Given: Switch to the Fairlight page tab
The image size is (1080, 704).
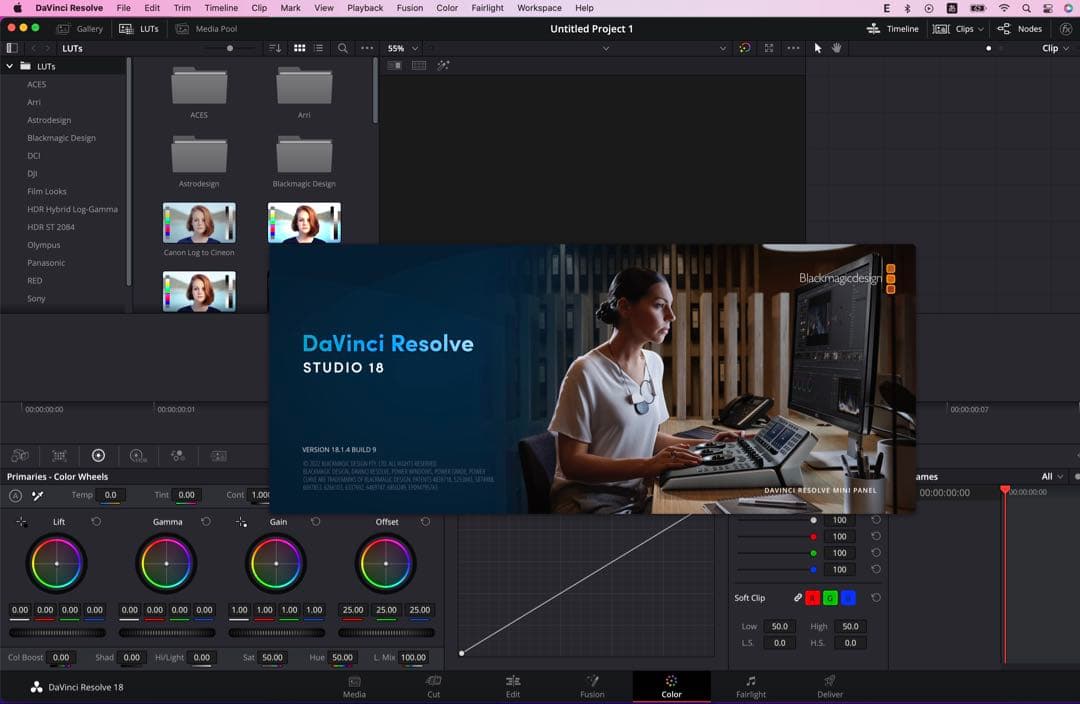Looking at the screenshot, I should [x=750, y=686].
